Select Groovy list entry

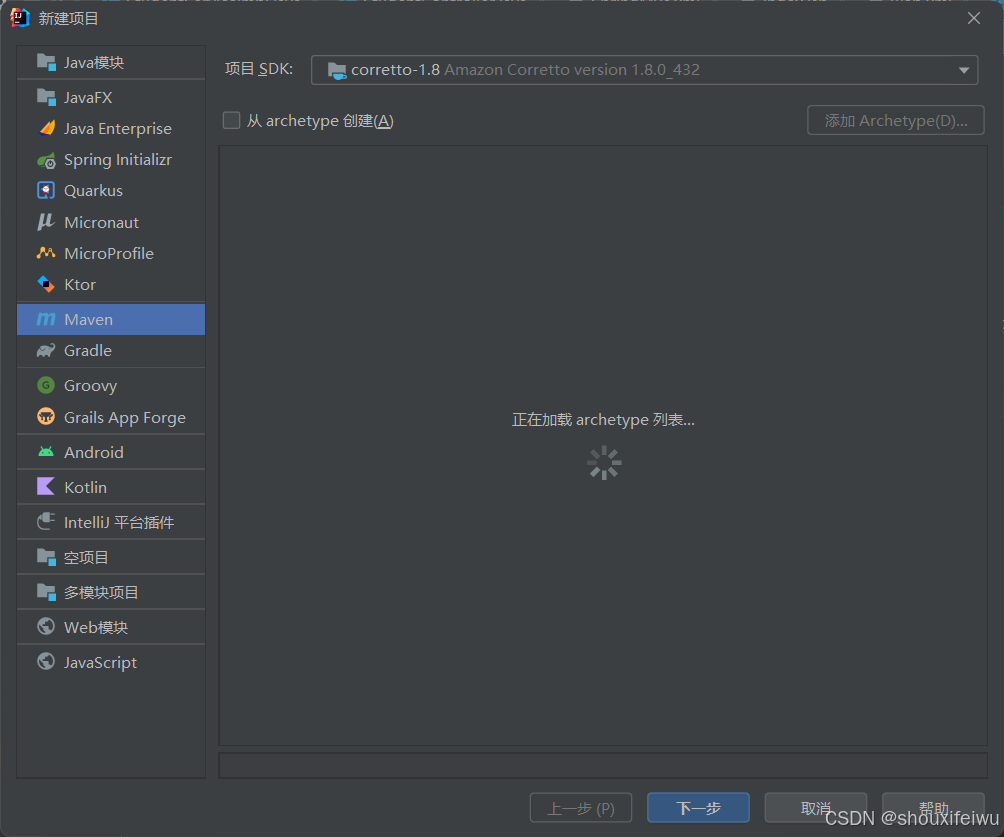(x=111, y=385)
